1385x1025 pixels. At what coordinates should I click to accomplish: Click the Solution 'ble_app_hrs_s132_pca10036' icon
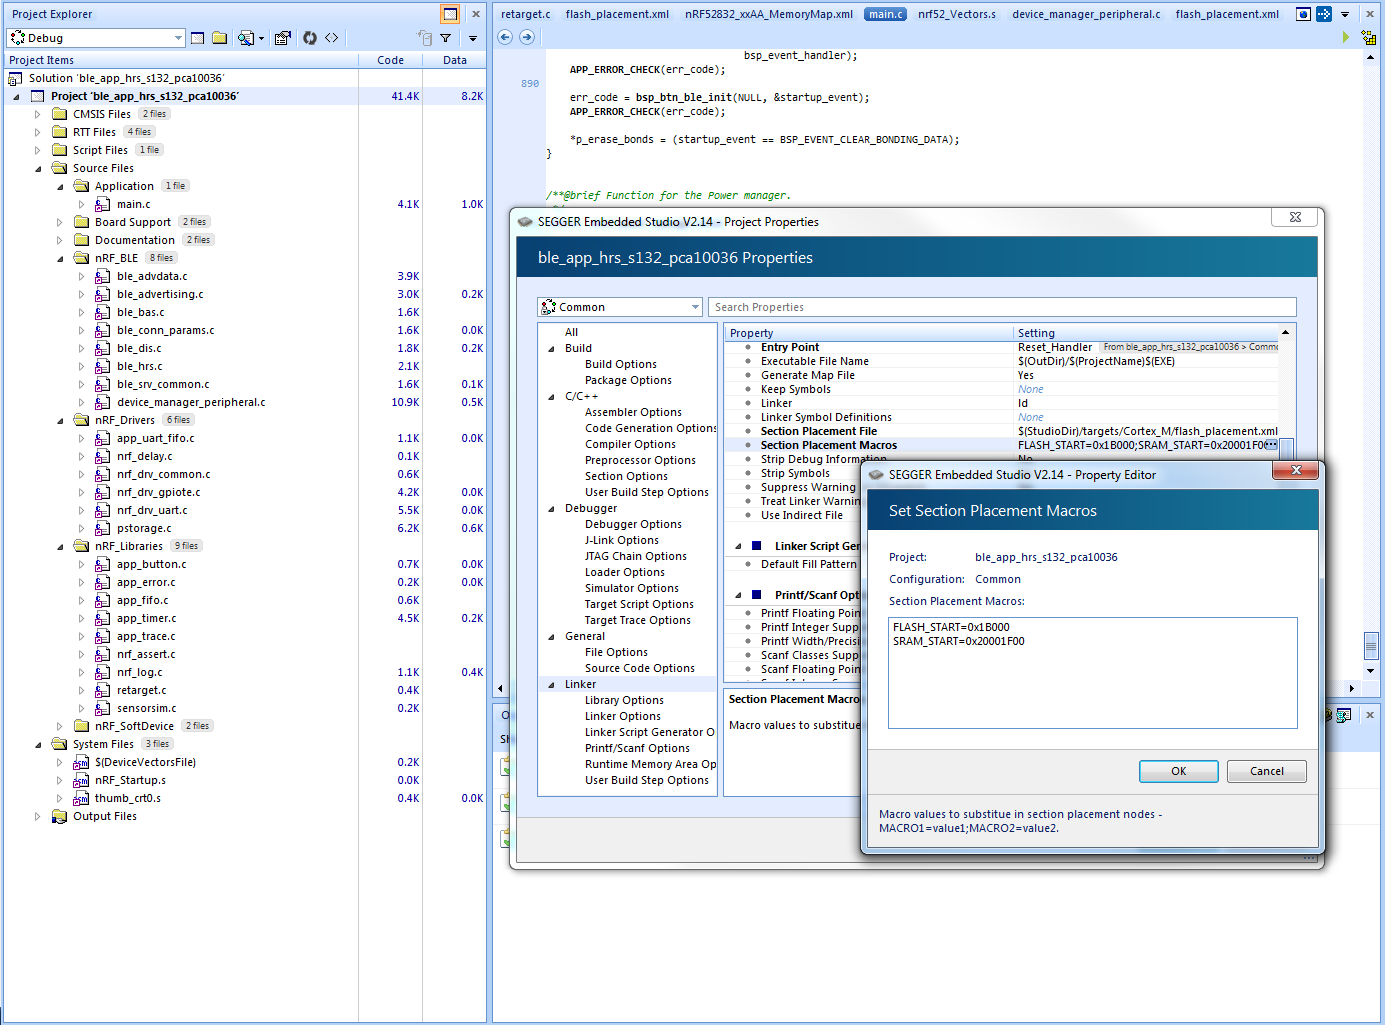(15, 78)
